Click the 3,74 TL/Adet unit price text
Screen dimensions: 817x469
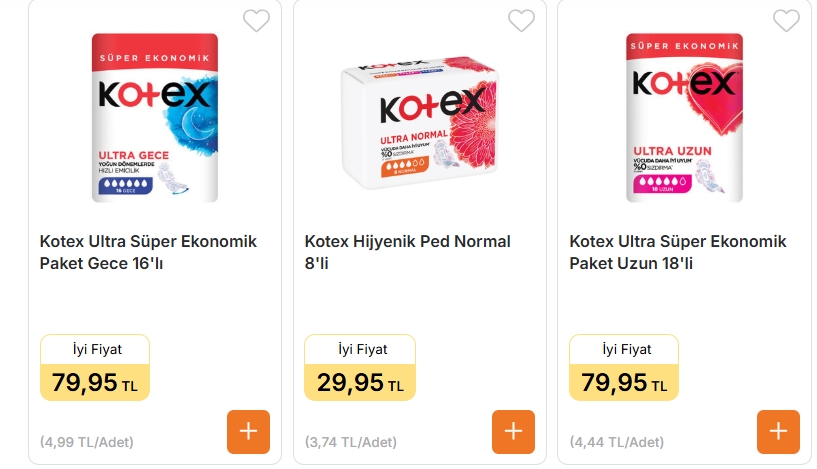click(351, 441)
